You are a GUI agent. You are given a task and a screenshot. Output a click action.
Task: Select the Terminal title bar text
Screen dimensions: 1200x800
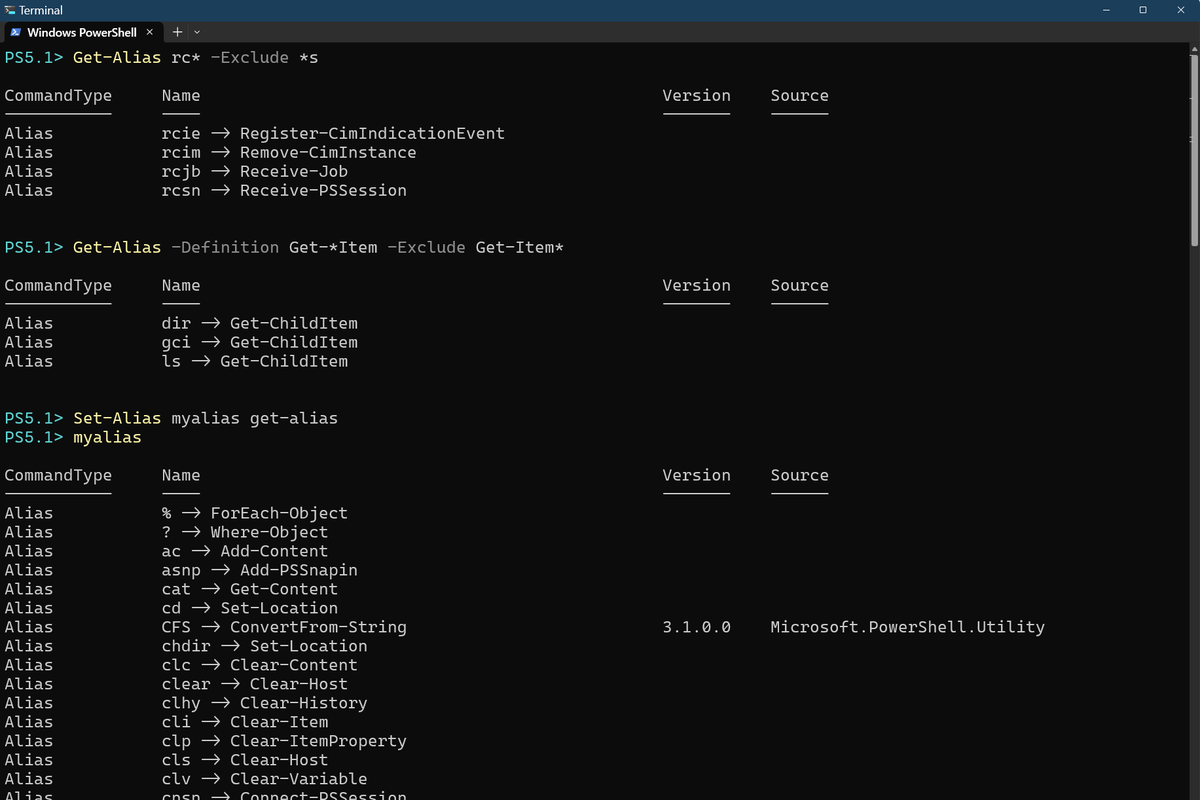[x=40, y=9]
